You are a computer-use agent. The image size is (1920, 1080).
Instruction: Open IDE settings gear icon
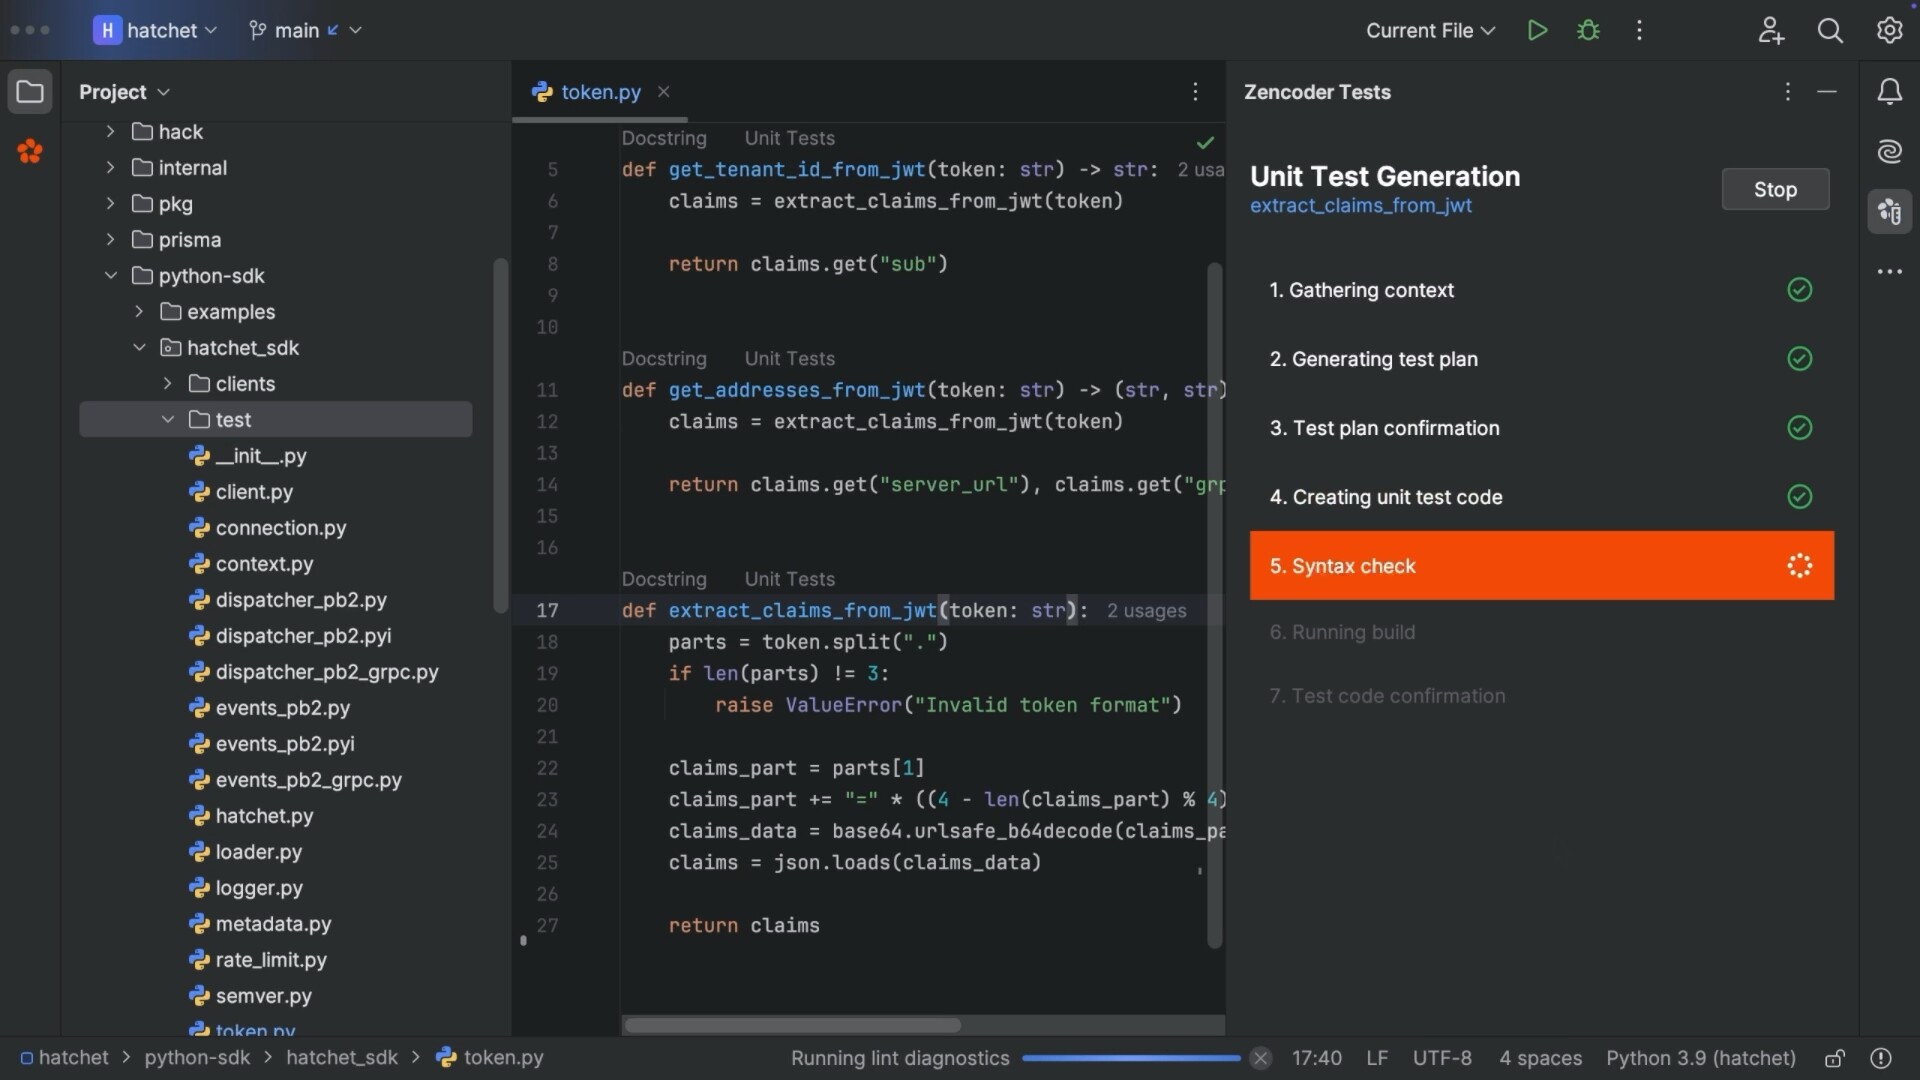click(1889, 30)
